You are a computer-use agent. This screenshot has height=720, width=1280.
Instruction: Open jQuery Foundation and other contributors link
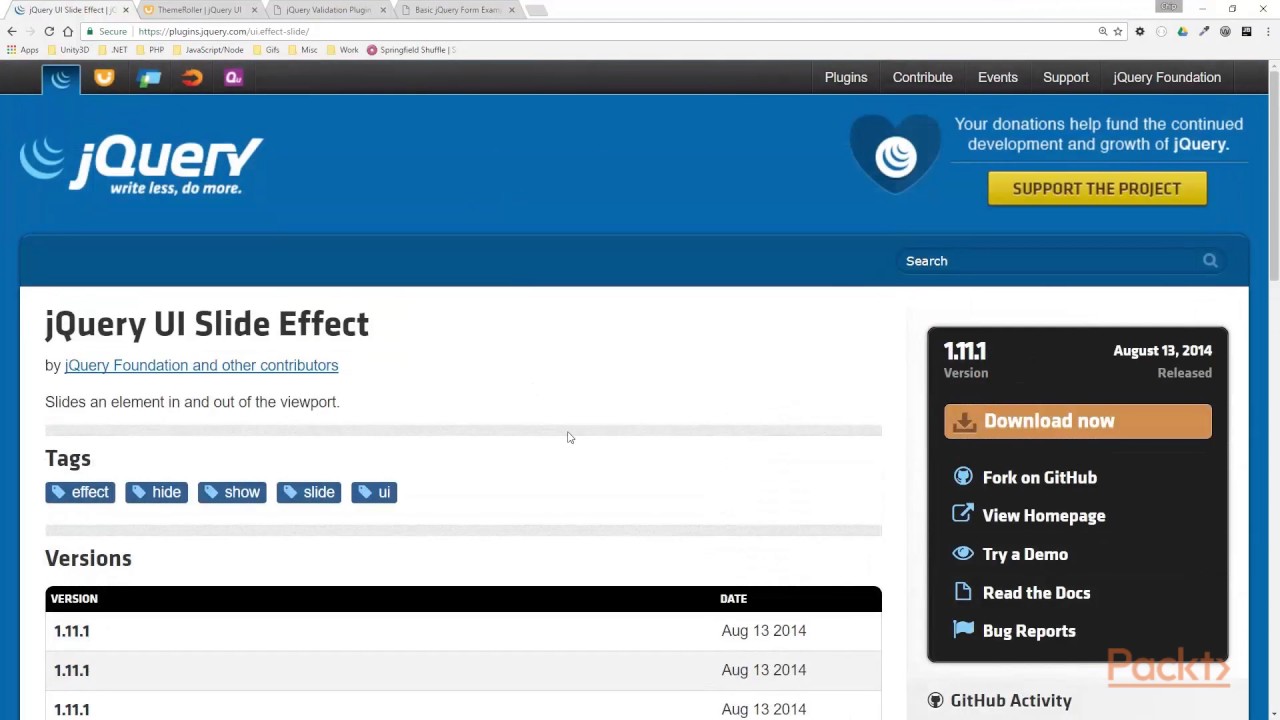point(201,365)
